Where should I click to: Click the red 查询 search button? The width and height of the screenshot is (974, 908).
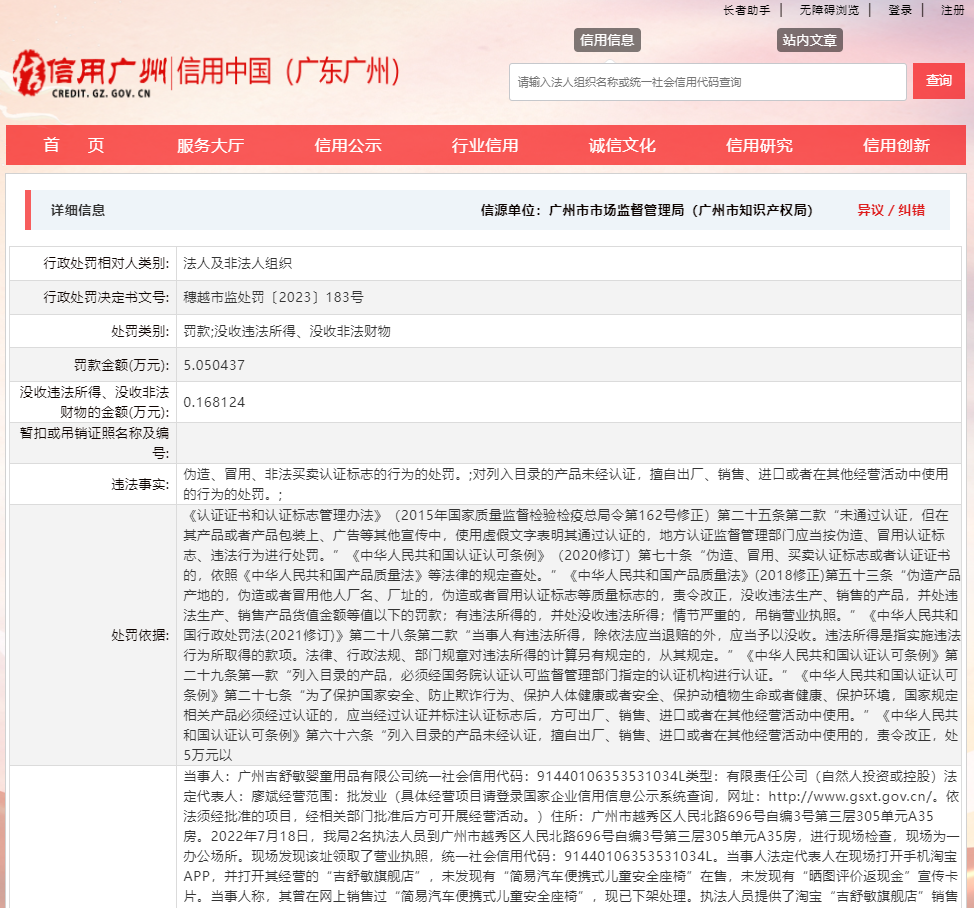938,81
